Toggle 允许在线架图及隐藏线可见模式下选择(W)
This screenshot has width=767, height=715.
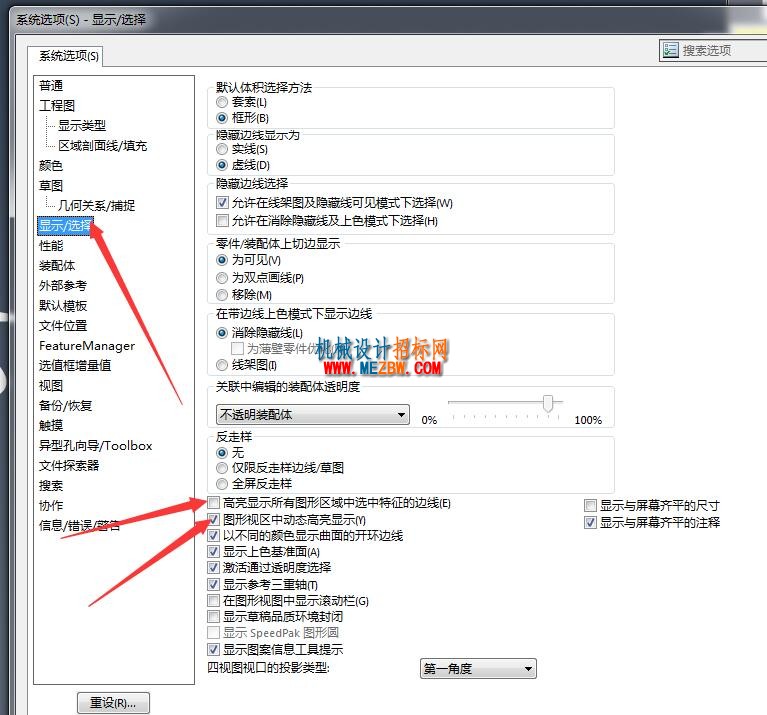click(223, 202)
